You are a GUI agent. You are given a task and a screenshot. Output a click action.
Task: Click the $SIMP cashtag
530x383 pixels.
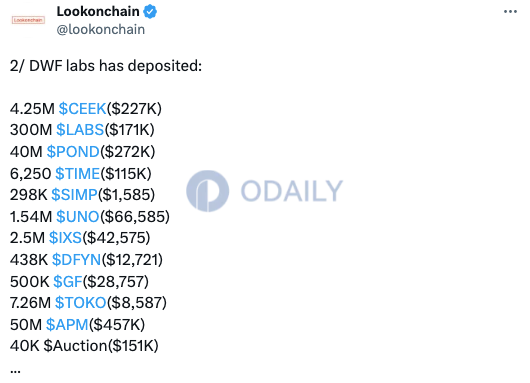pos(74,195)
